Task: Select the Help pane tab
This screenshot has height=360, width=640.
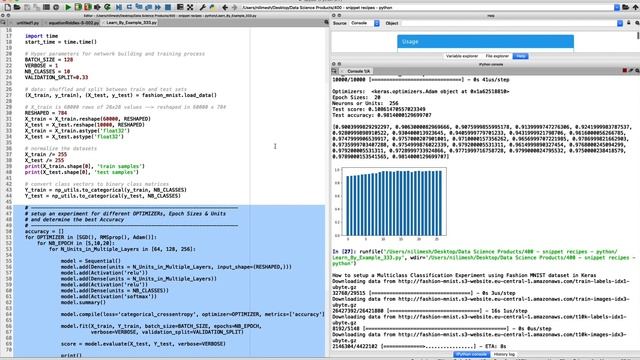Action: tap(520, 56)
